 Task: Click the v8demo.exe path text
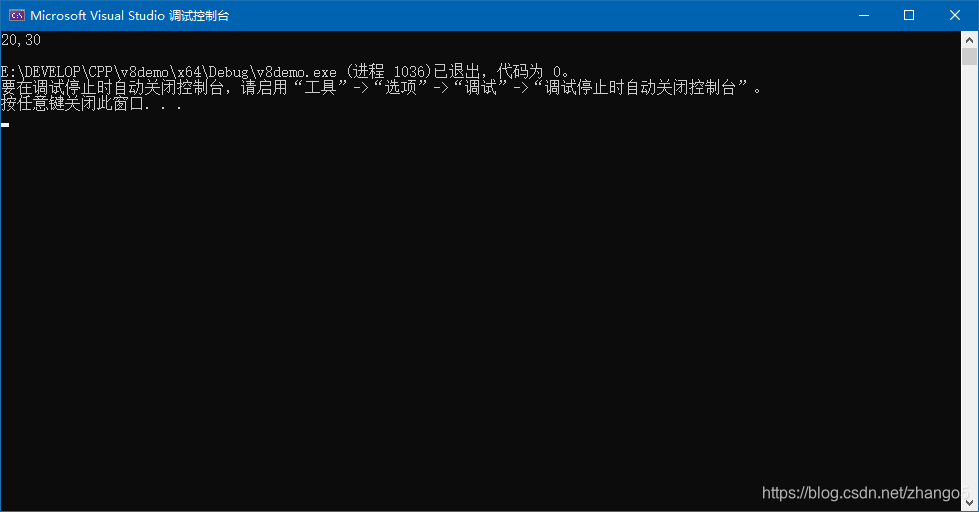pos(169,72)
